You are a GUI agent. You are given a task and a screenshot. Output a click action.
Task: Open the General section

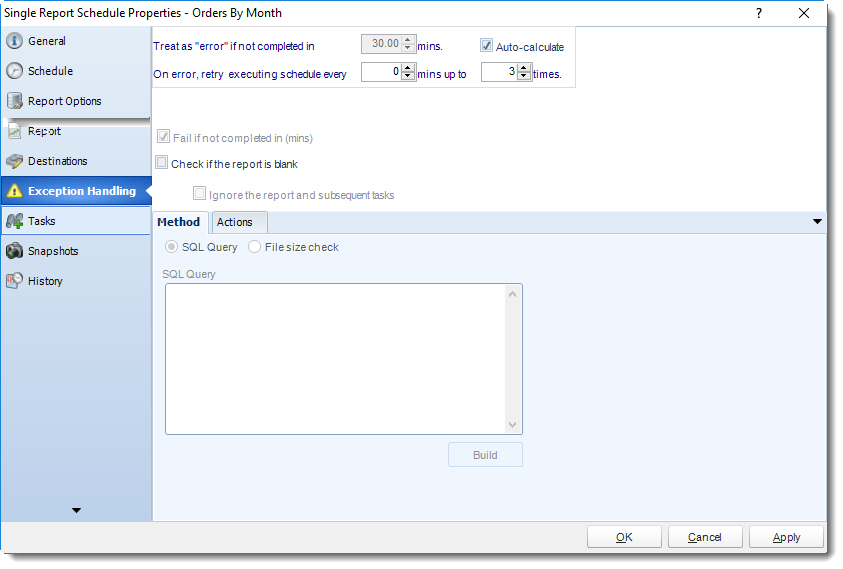point(76,41)
